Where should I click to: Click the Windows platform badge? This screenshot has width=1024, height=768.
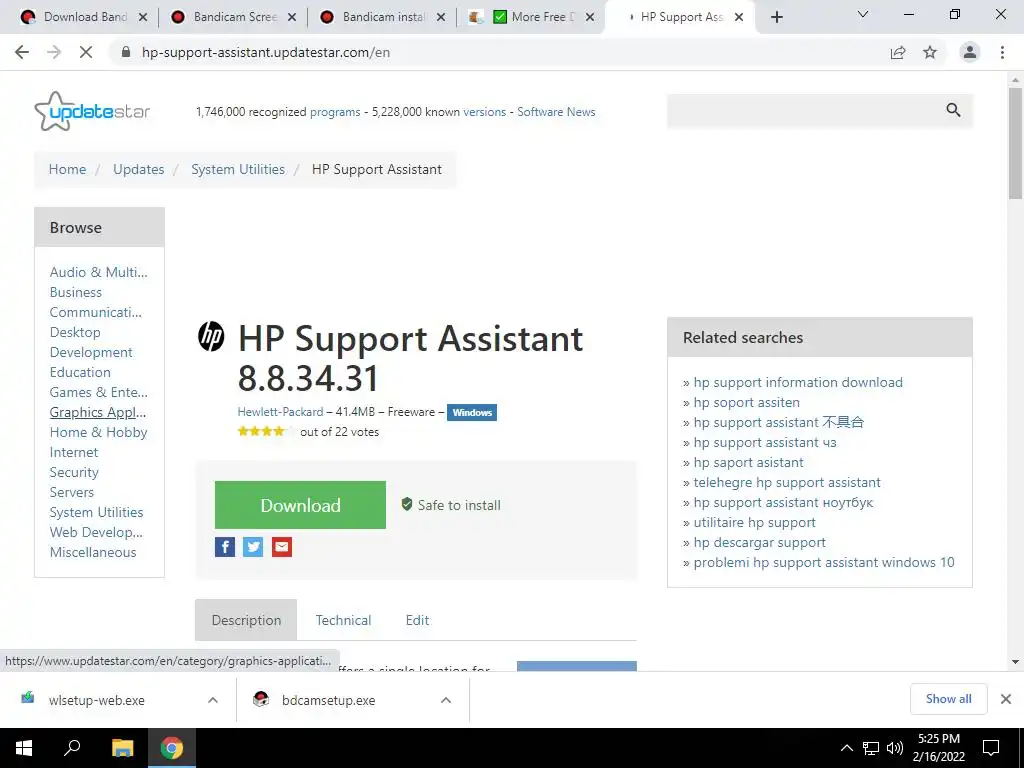(x=472, y=413)
